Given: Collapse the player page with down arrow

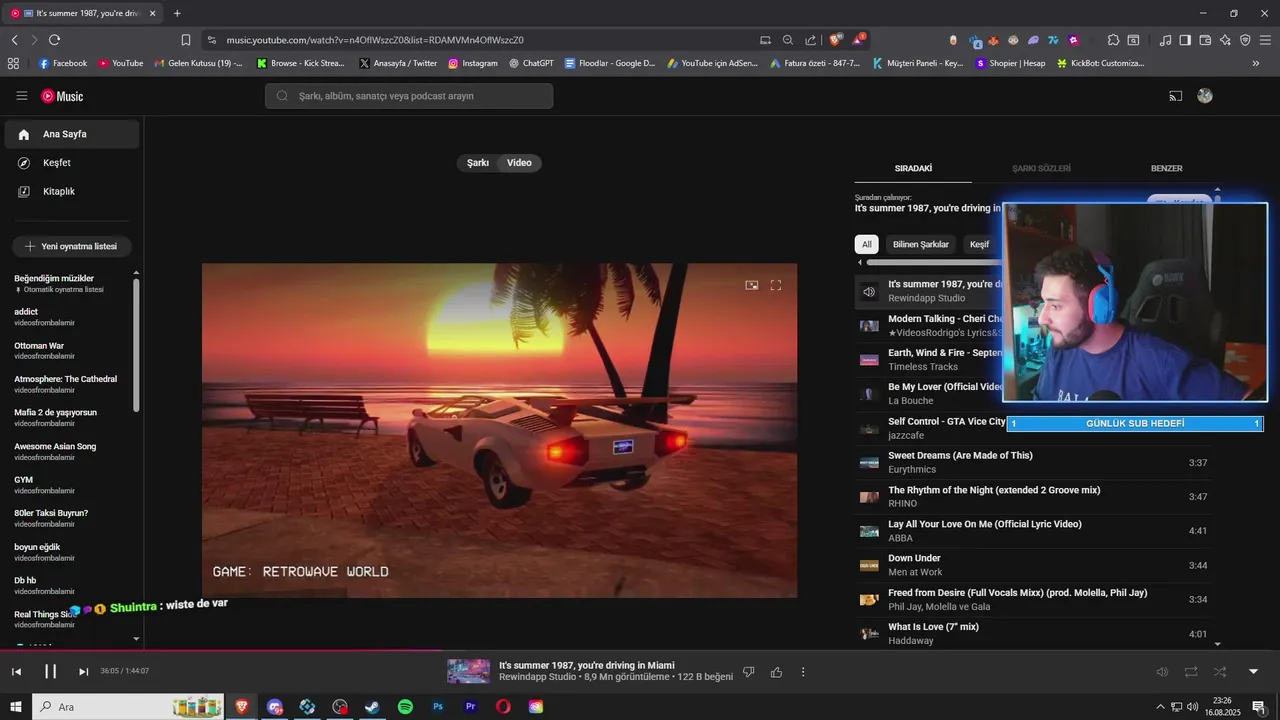Looking at the screenshot, I should [1253, 672].
